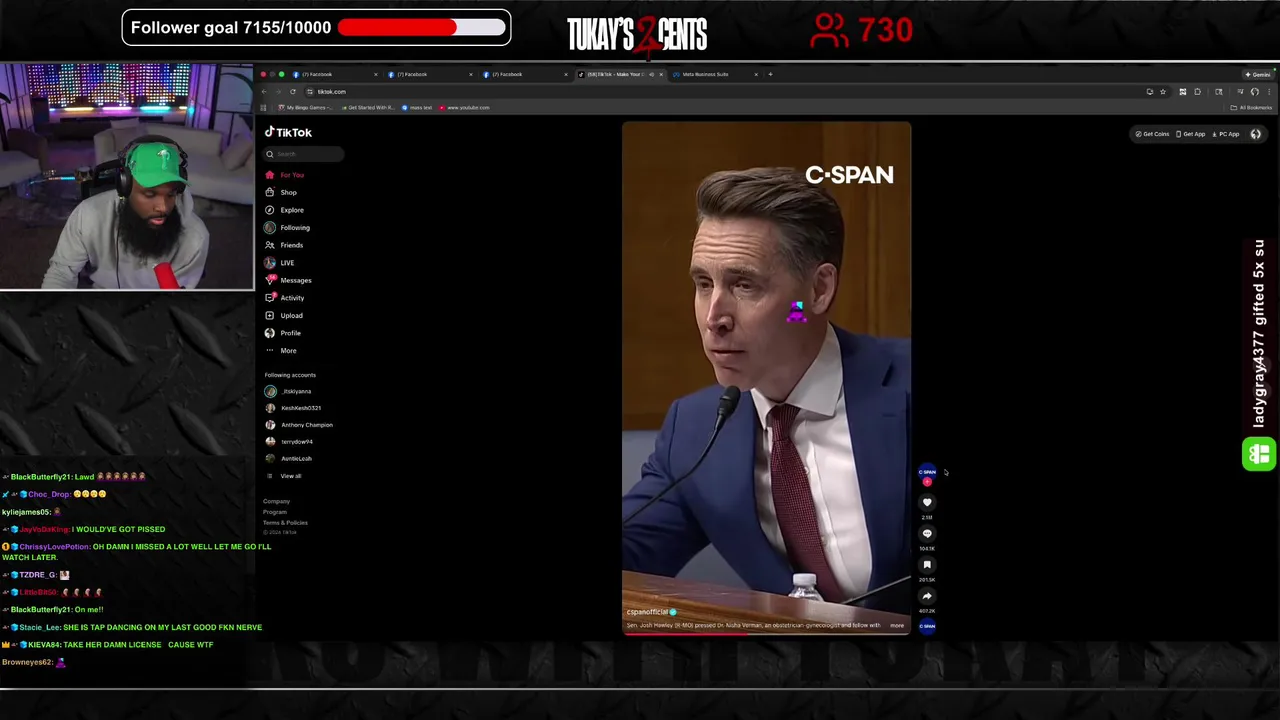Reload the TikTok page
This screenshot has width=1280, height=720.
click(x=293, y=92)
